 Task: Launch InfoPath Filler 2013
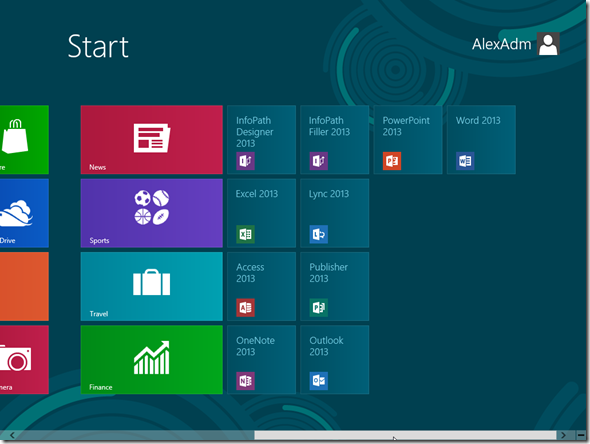(x=335, y=140)
